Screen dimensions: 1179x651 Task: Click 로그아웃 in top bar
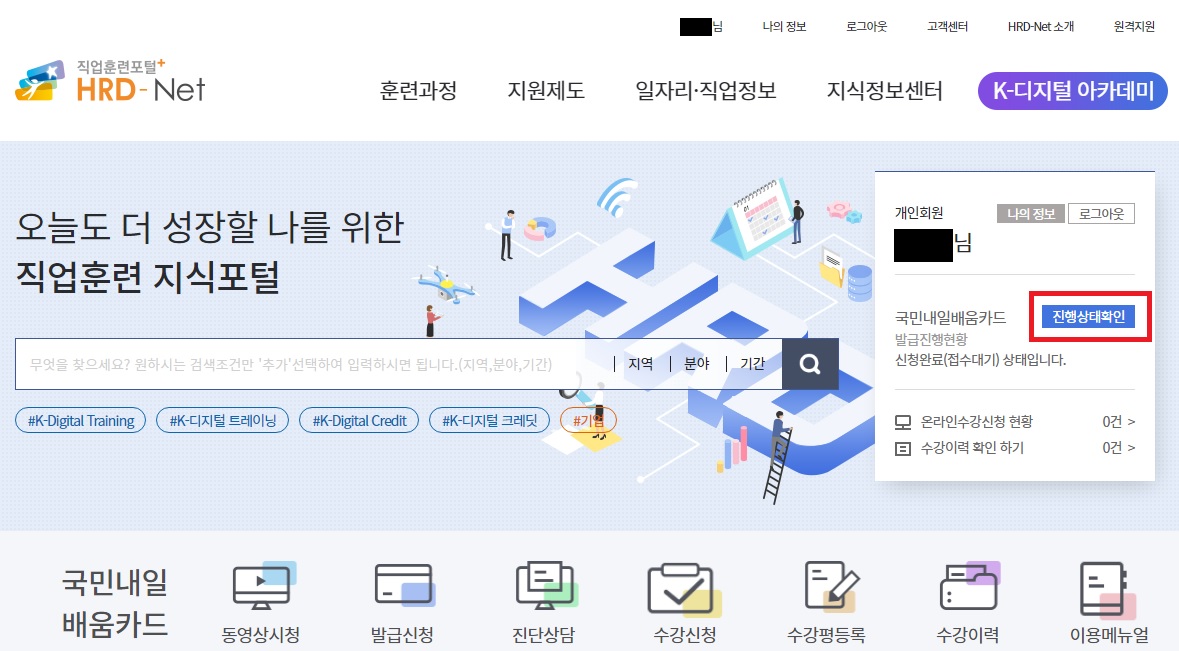pos(866,26)
